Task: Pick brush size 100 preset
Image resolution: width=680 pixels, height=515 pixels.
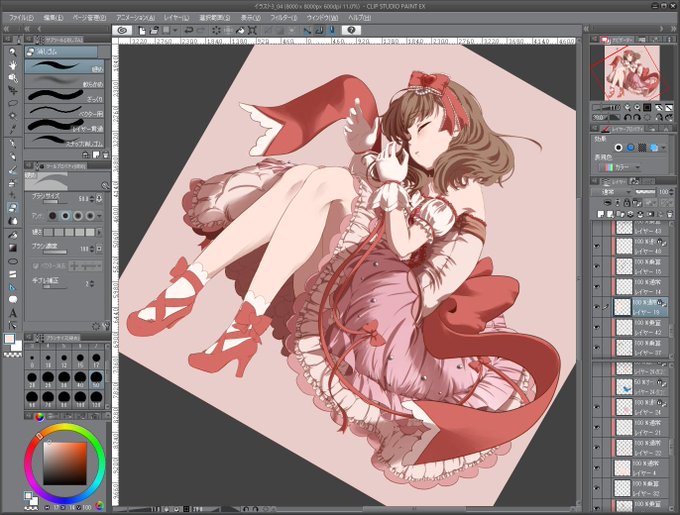Action: [x=80, y=398]
